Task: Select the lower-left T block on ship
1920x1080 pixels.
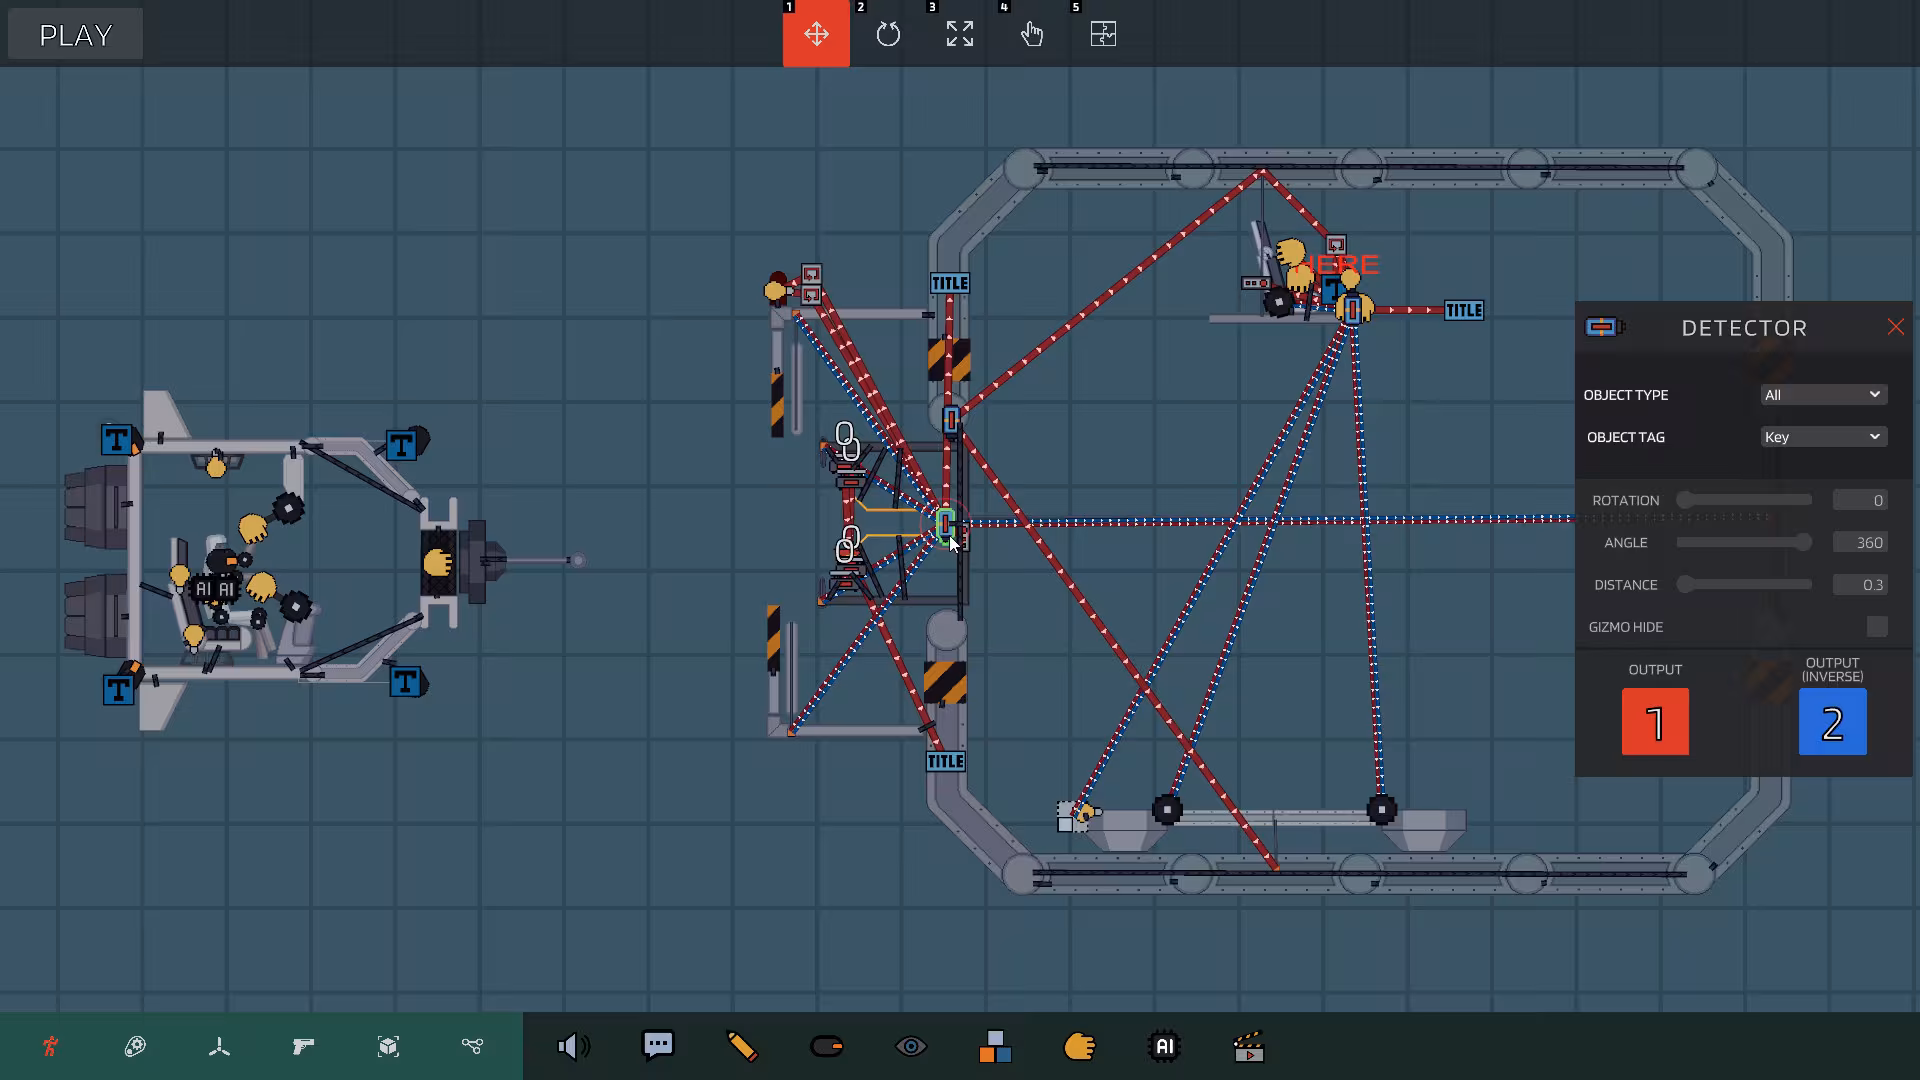Action: 118,690
